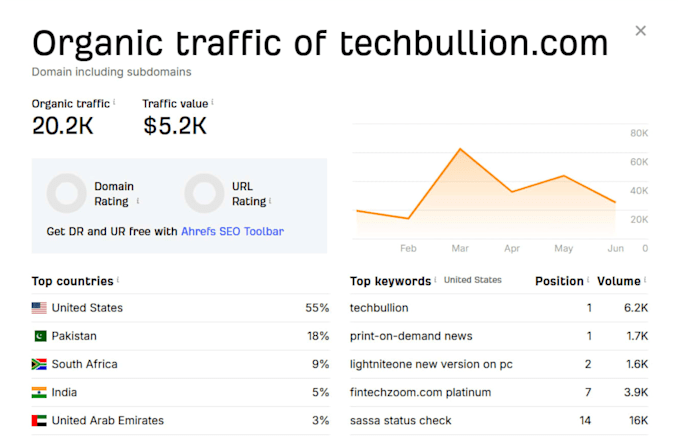Click the South Africa flag icon
Viewport: 680px width, 445px height.
39,364
